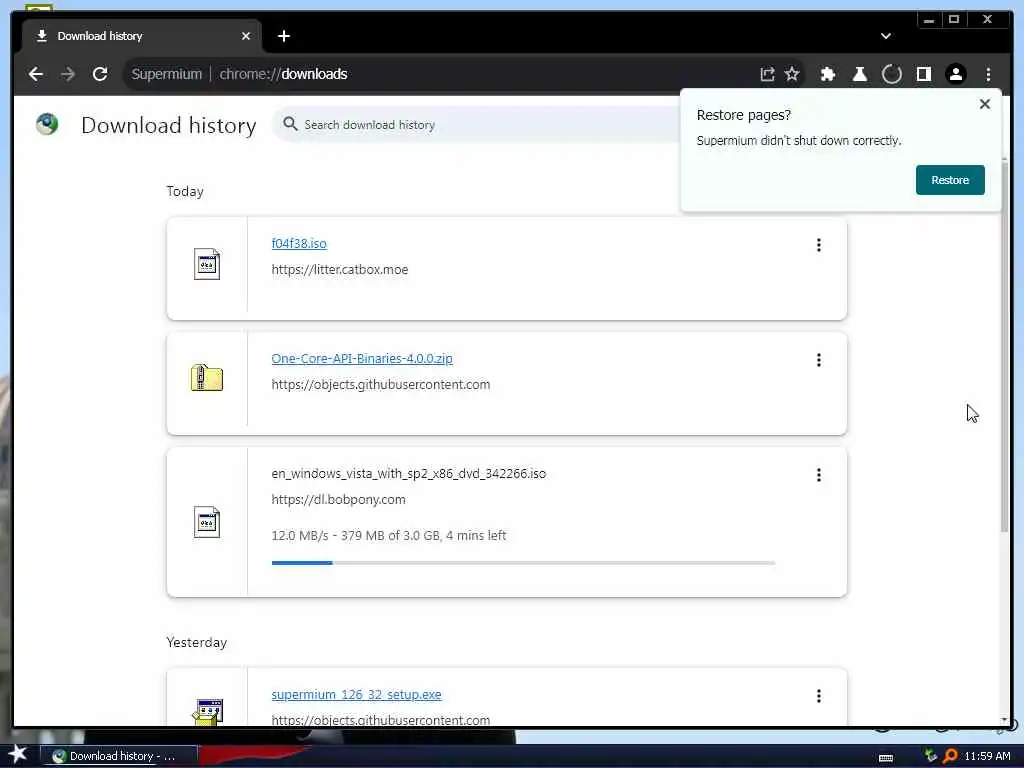Open the profile avatar menu

click(955, 74)
